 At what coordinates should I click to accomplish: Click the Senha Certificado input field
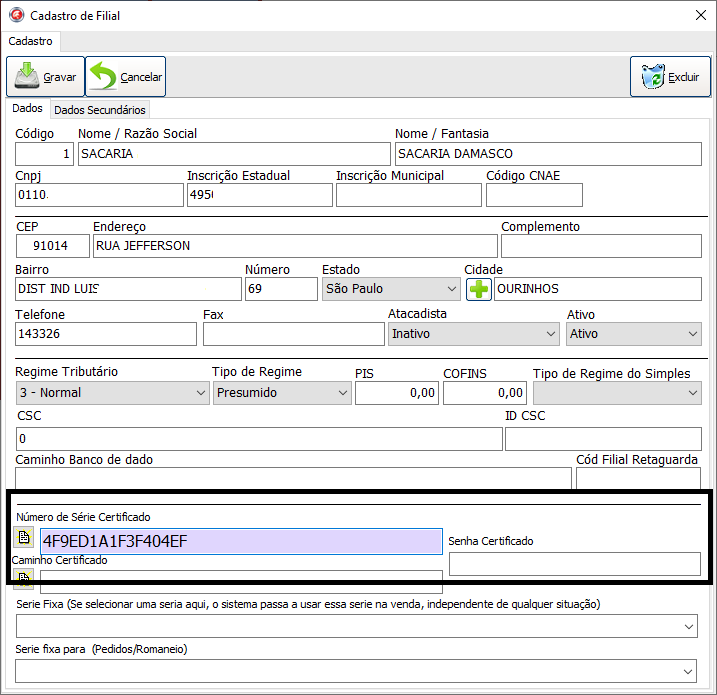pos(574,564)
